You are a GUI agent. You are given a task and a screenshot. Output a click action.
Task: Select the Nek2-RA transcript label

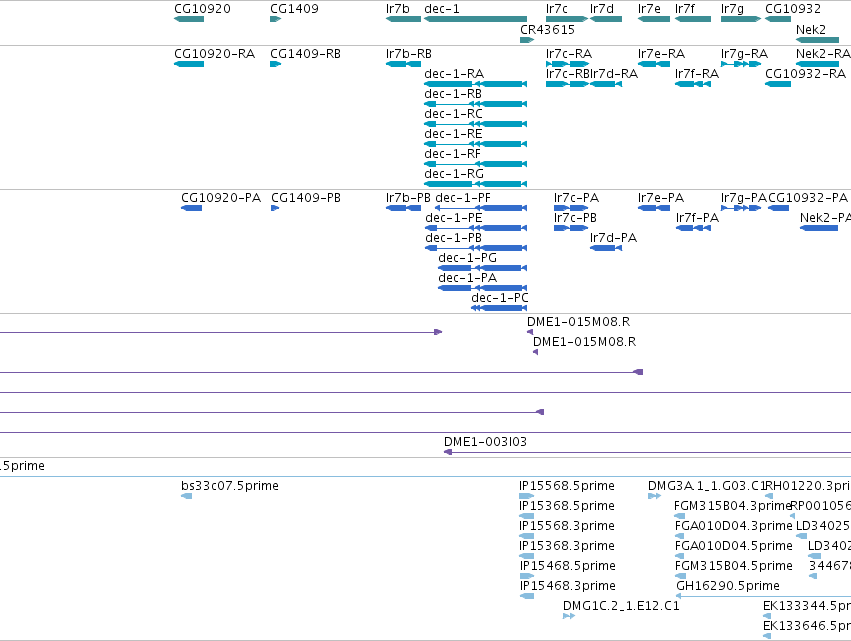coord(823,54)
